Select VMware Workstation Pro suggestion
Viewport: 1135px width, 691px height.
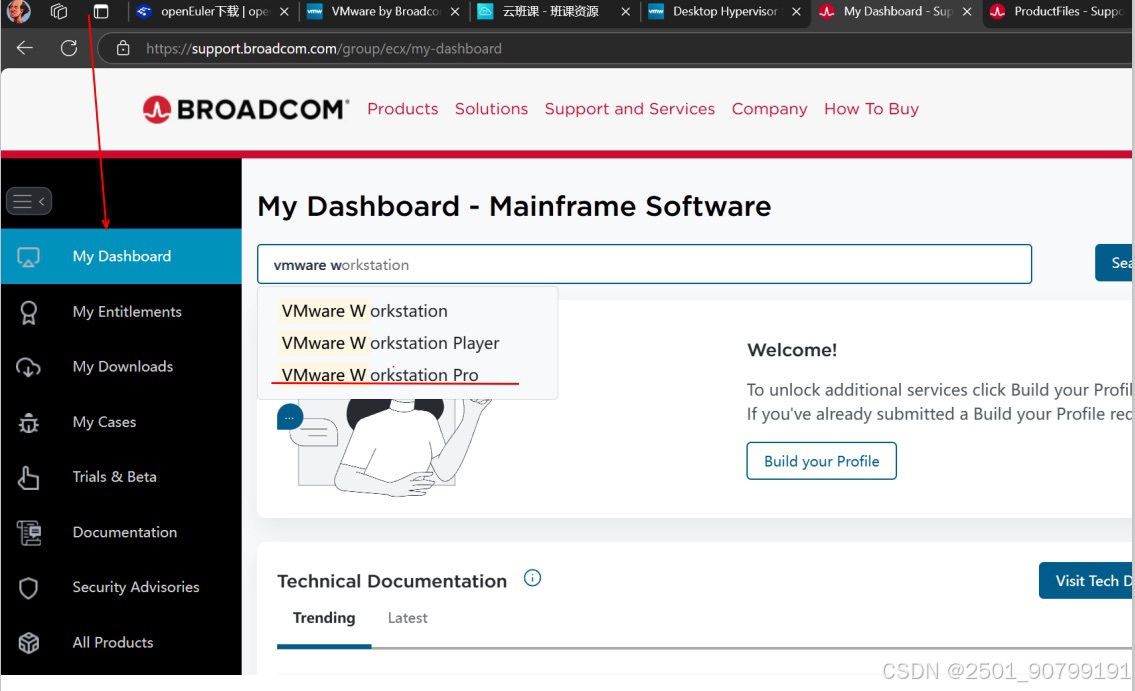coord(380,375)
